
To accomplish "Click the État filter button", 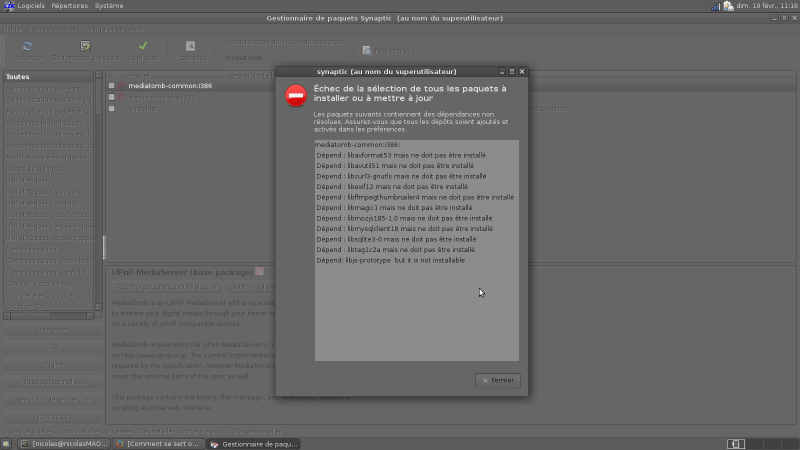I will tap(53, 347).
